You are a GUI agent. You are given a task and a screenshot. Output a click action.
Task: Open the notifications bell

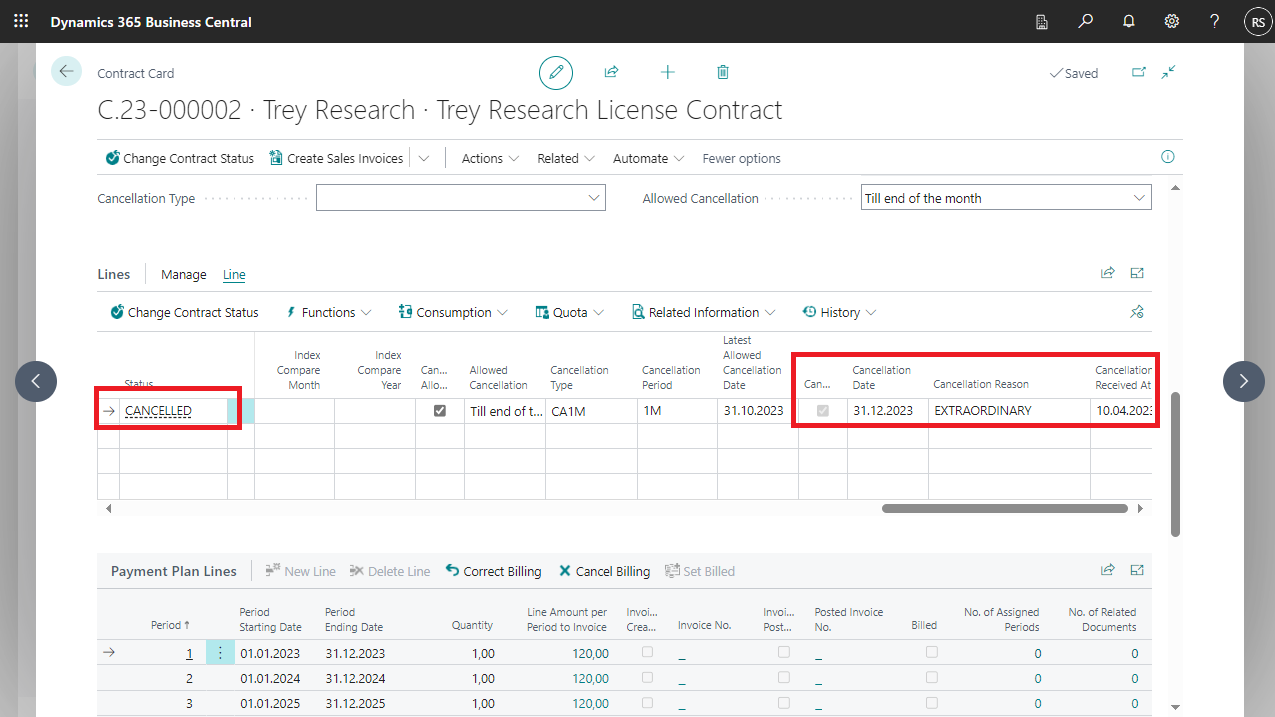click(1128, 21)
